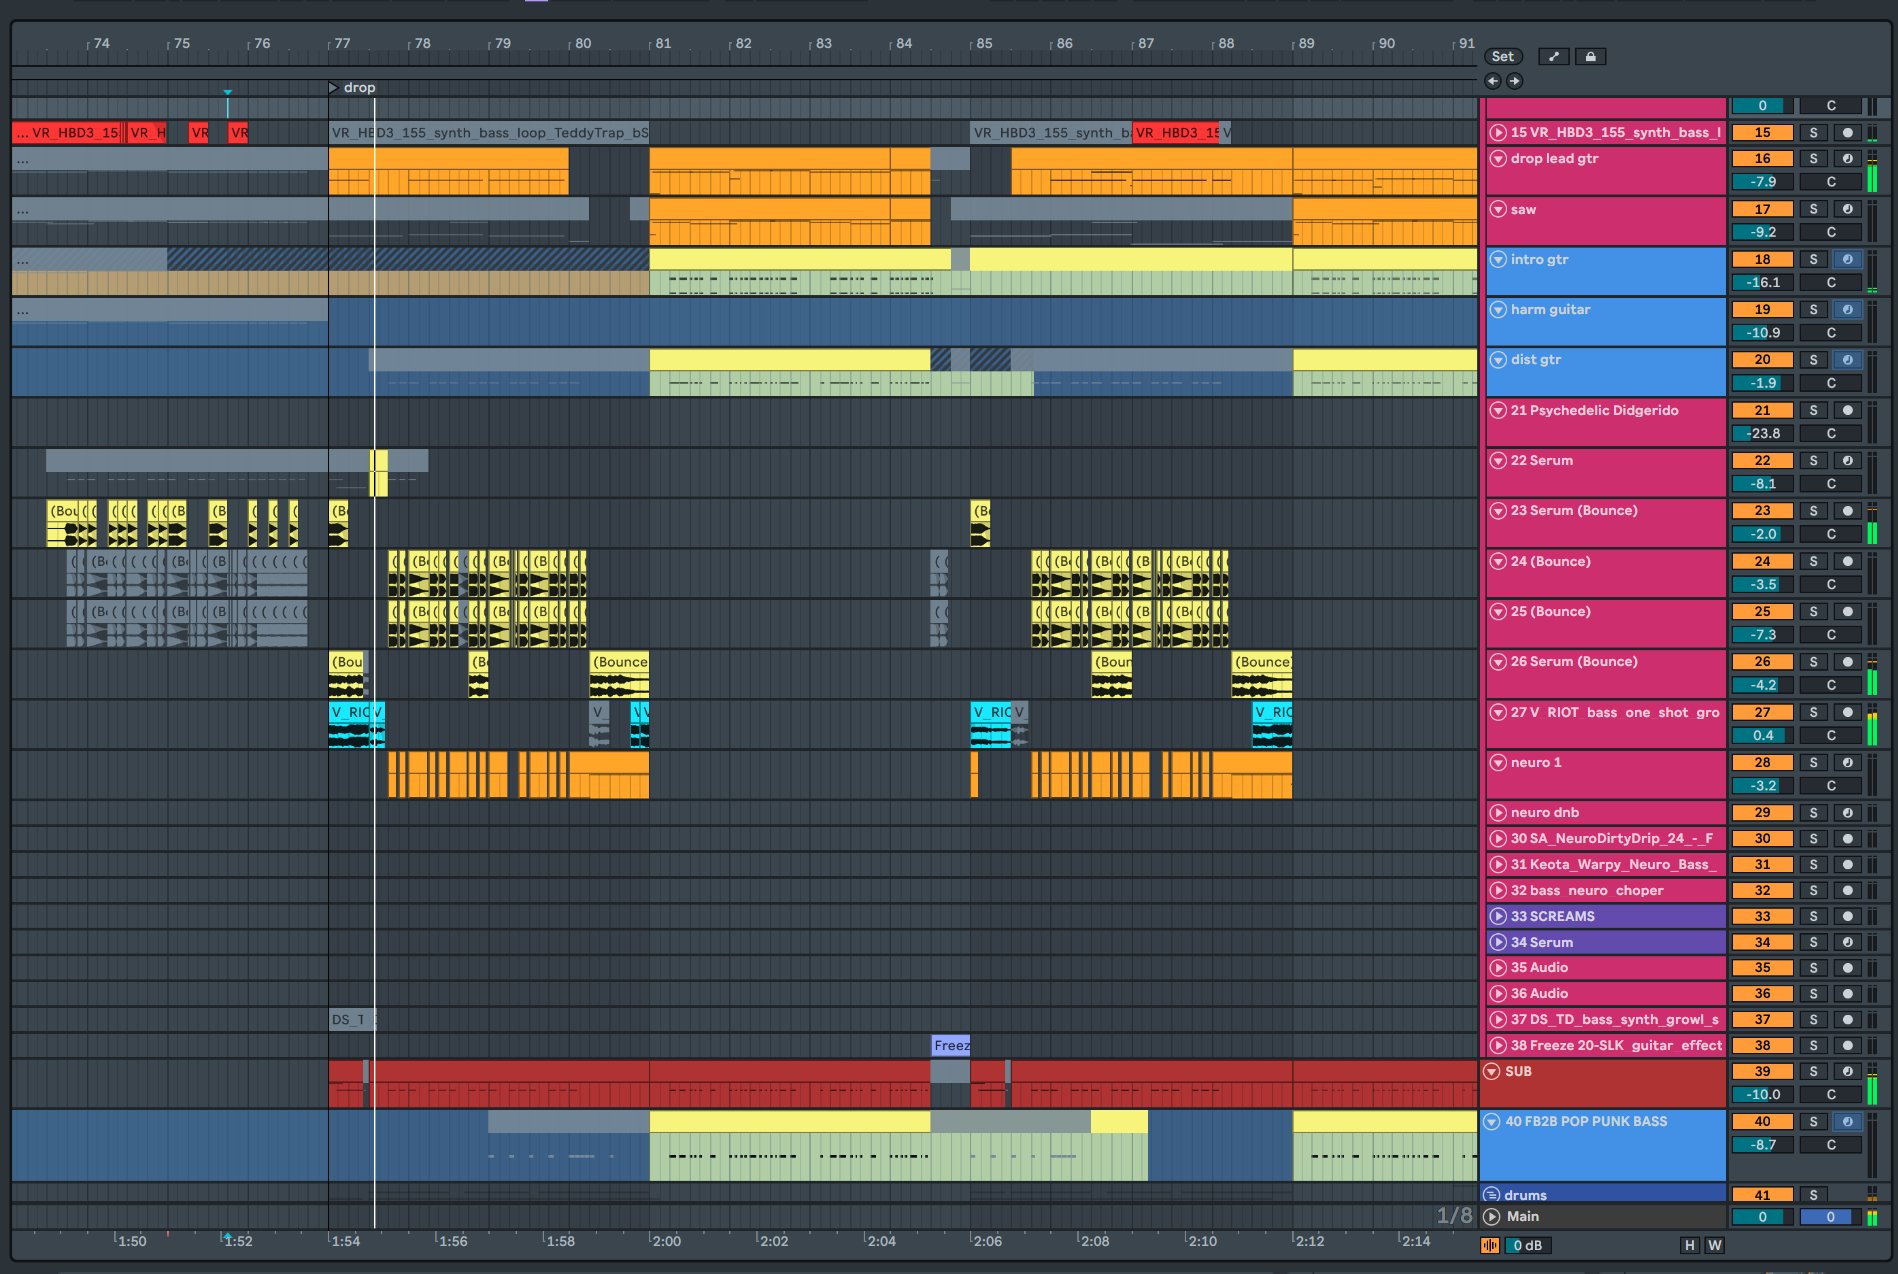1898x1274 pixels.
Task: Click the arm icon on intro gtr
Action: click(1847, 259)
